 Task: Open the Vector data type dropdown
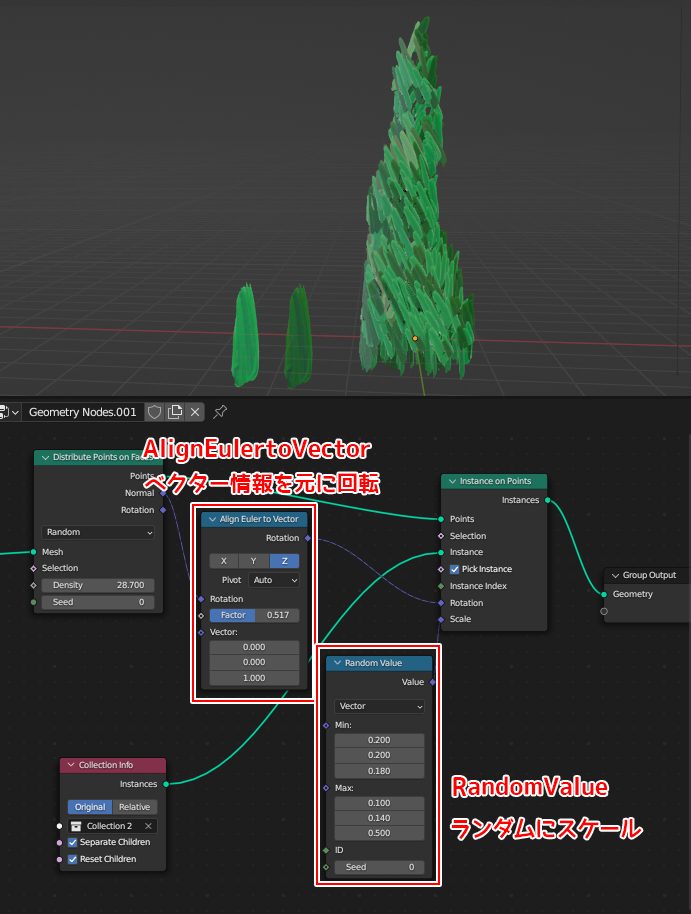click(378, 706)
